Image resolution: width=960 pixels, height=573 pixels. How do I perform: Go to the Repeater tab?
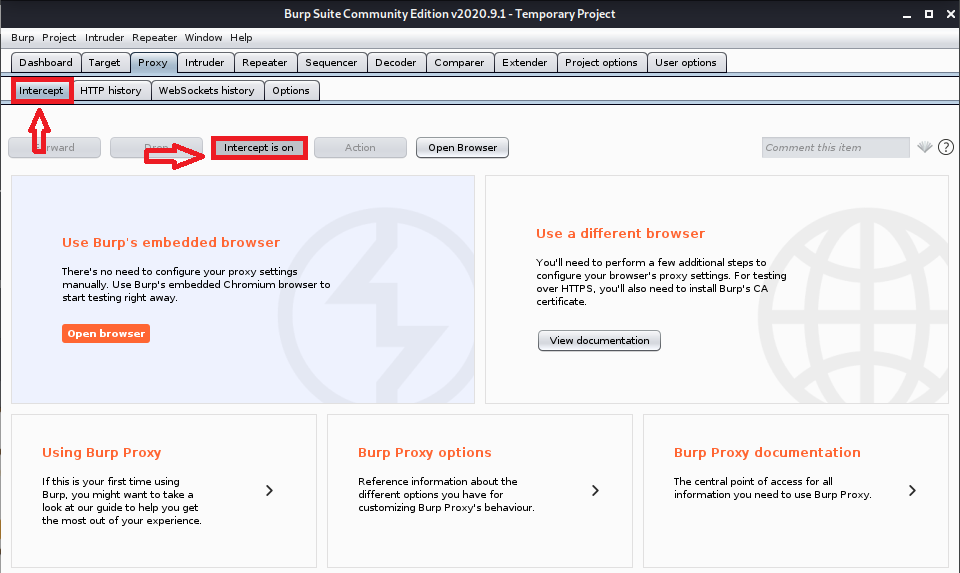click(264, 62)
